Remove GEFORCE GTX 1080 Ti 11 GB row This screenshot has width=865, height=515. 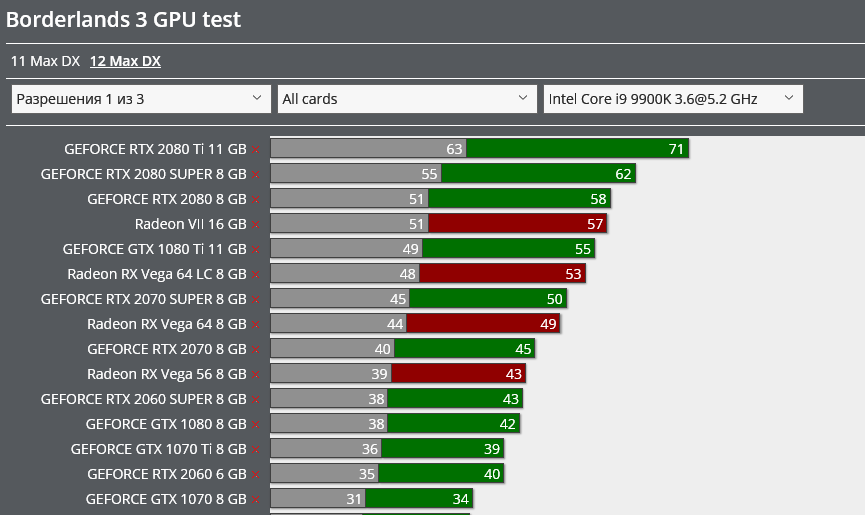[255, 250]
